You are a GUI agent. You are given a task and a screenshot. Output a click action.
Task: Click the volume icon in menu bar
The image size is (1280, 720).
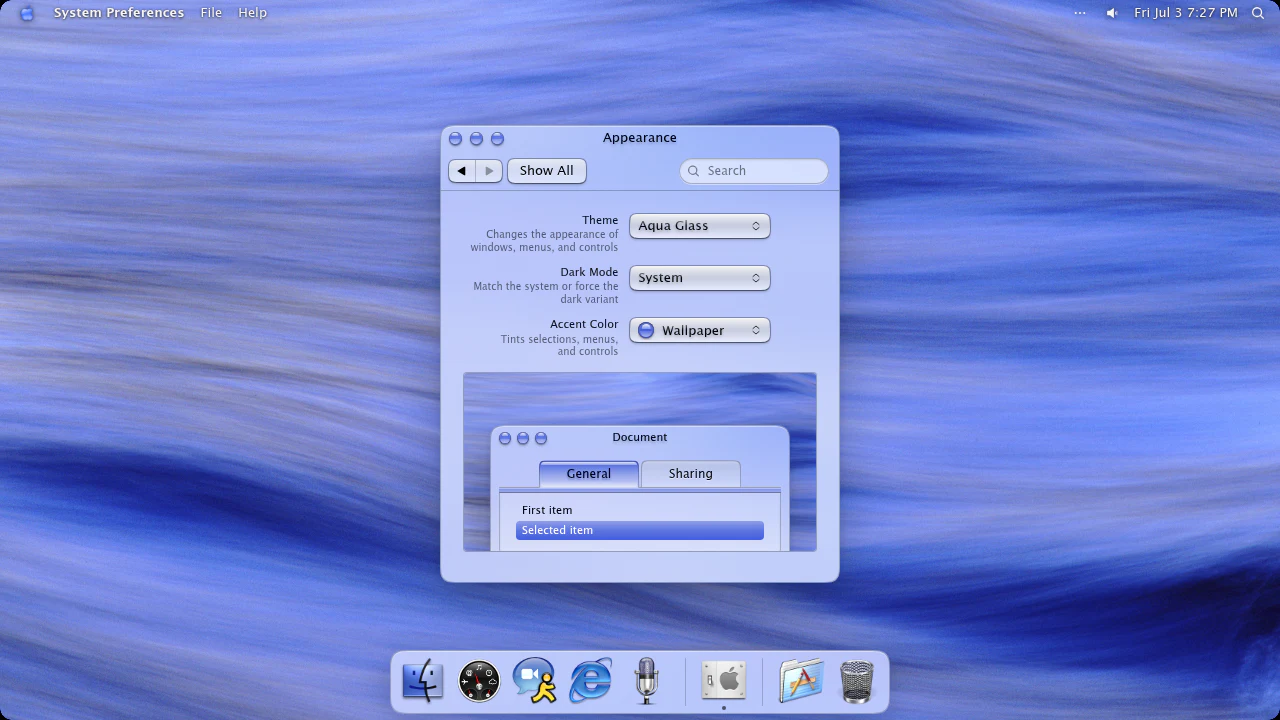click(x=1112, y=13)
